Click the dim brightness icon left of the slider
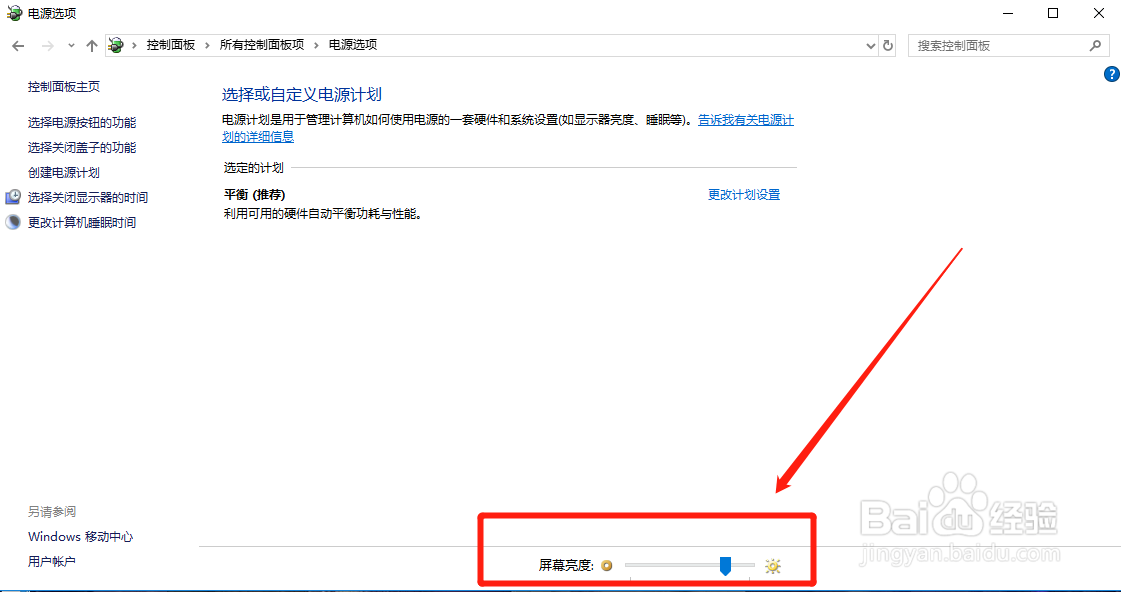 coord(607,565)
